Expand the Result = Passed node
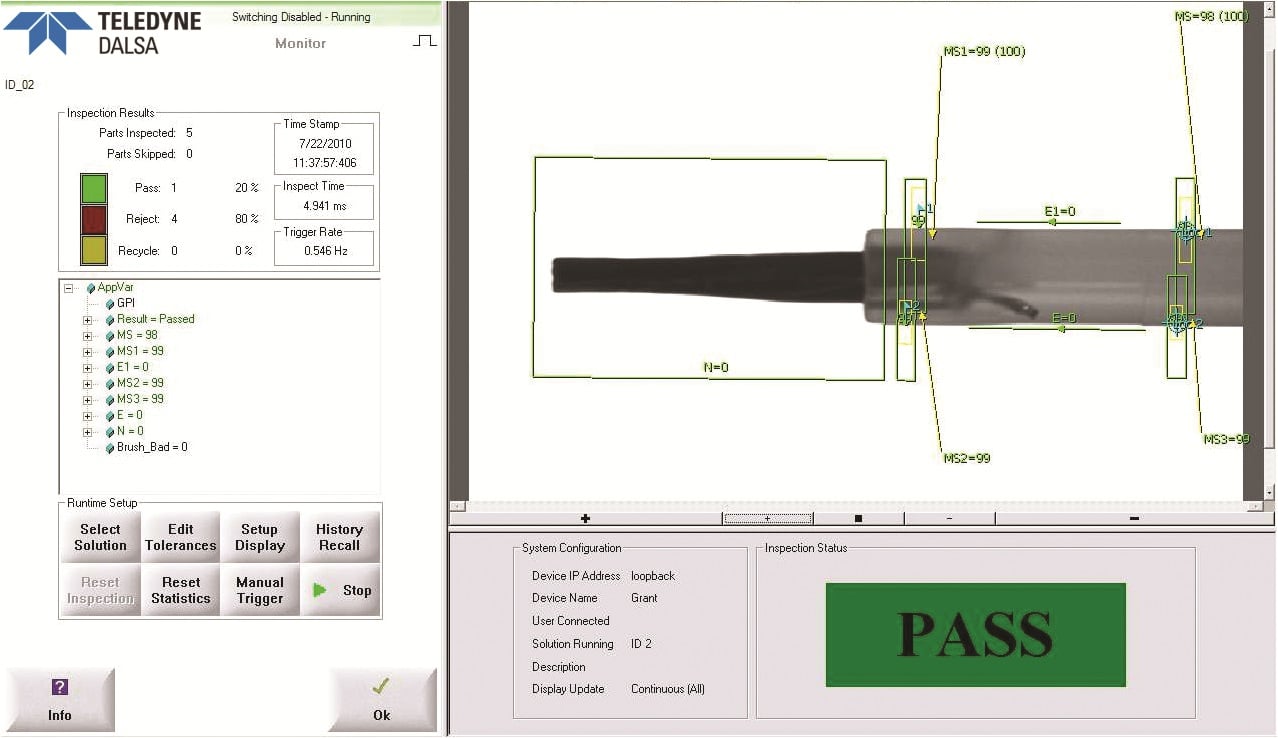1278x738 pixels. click(x=88, y=320)
